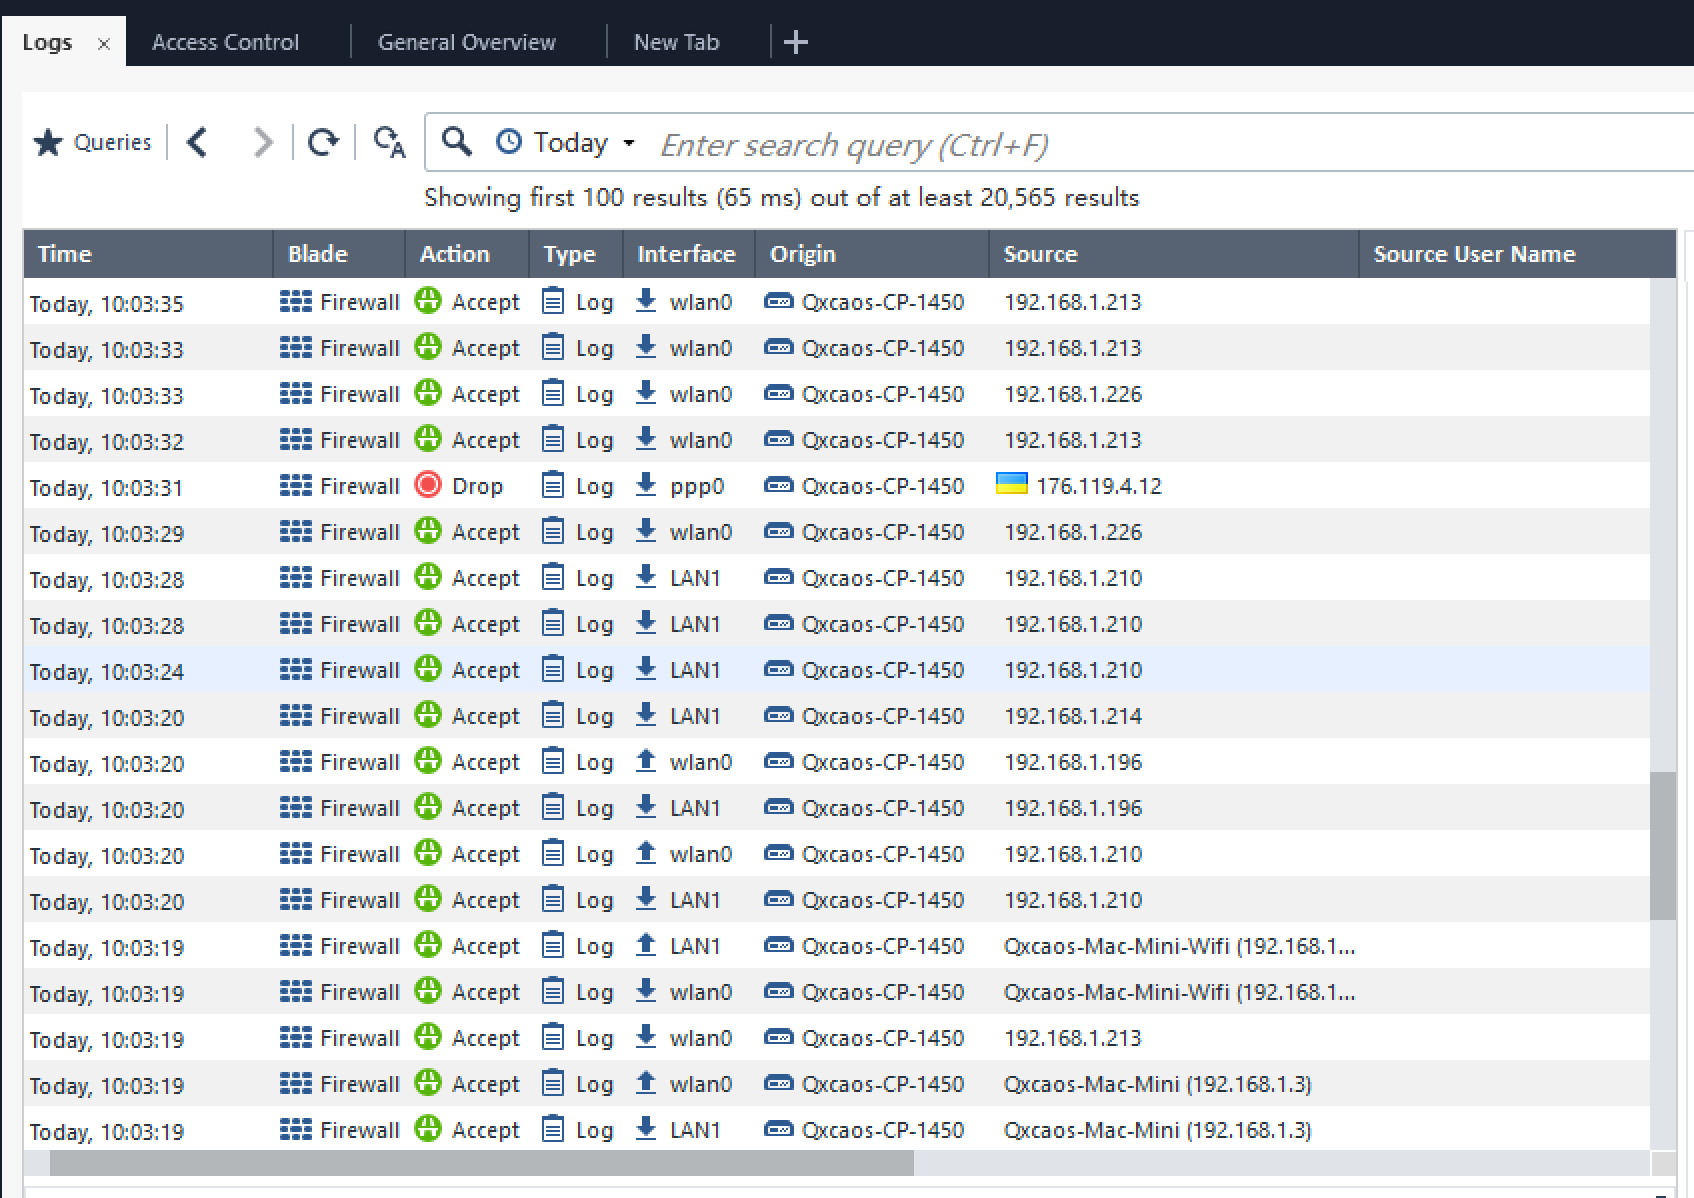The height and width of the screenshot is (1198, 1694).
Task: Click the Log type icon at 10:03:35
Action: pos(552,301)
